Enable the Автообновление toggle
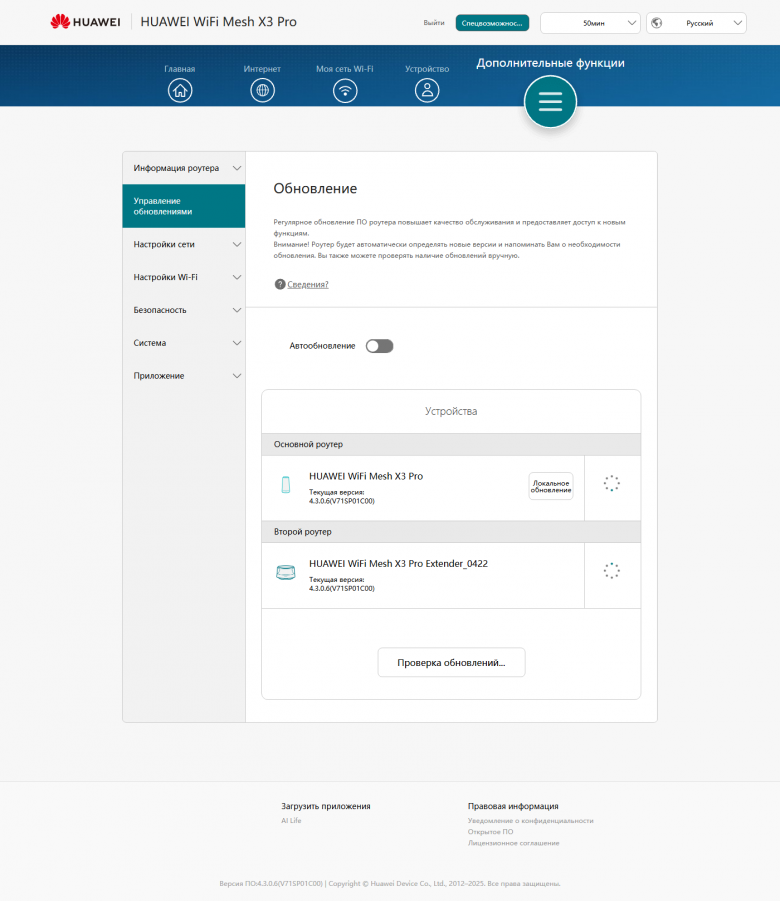 pos(380,346)
